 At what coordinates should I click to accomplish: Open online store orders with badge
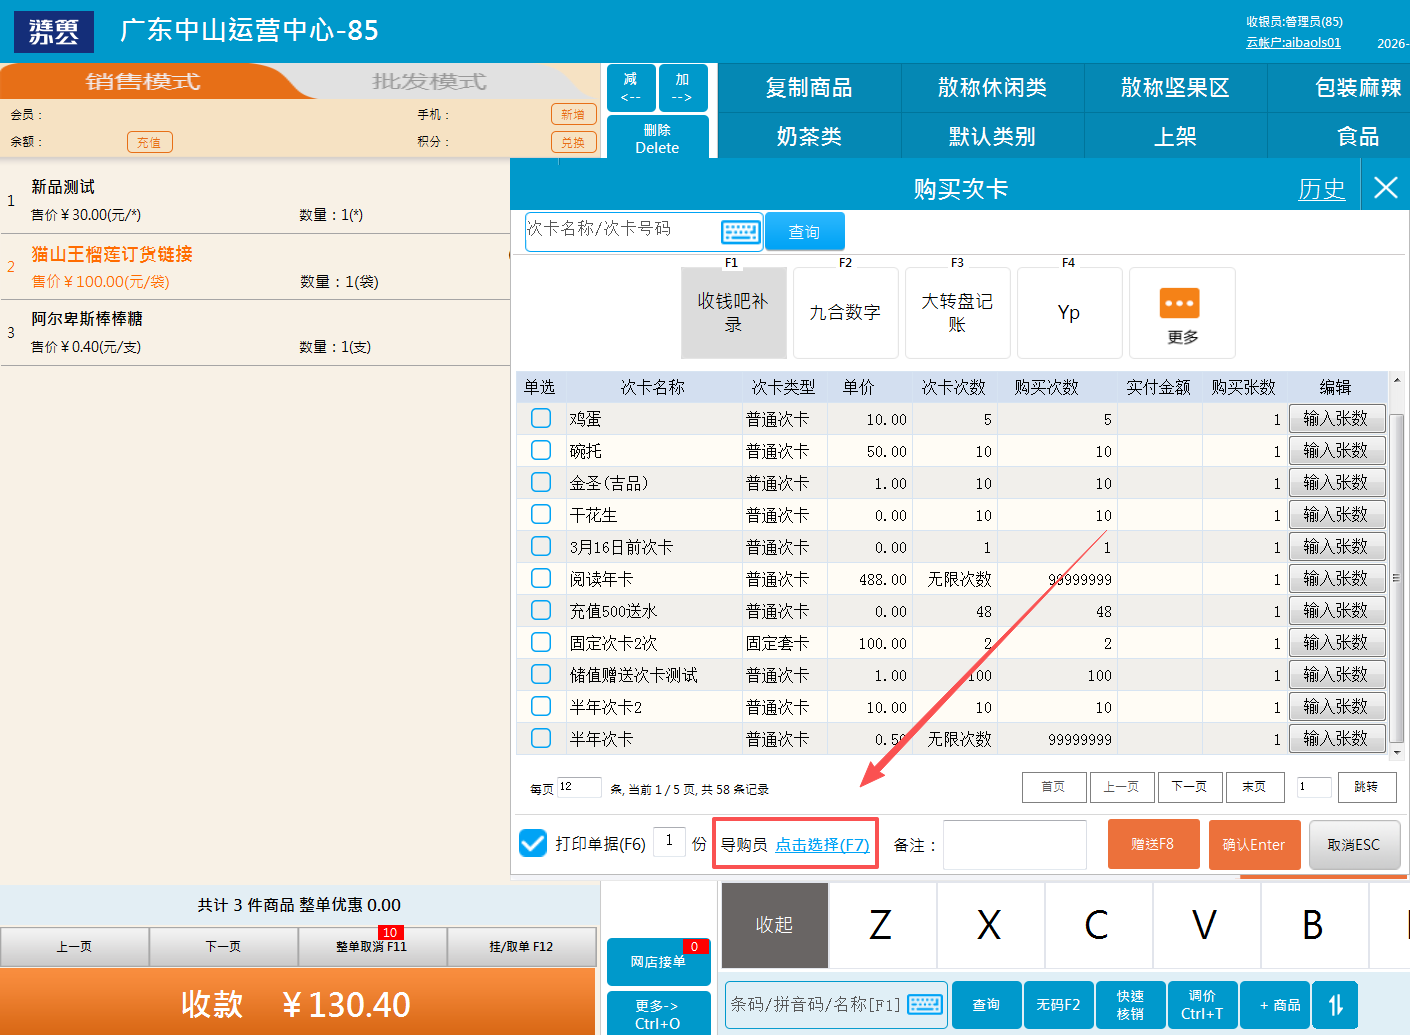[x=658, y=961]
